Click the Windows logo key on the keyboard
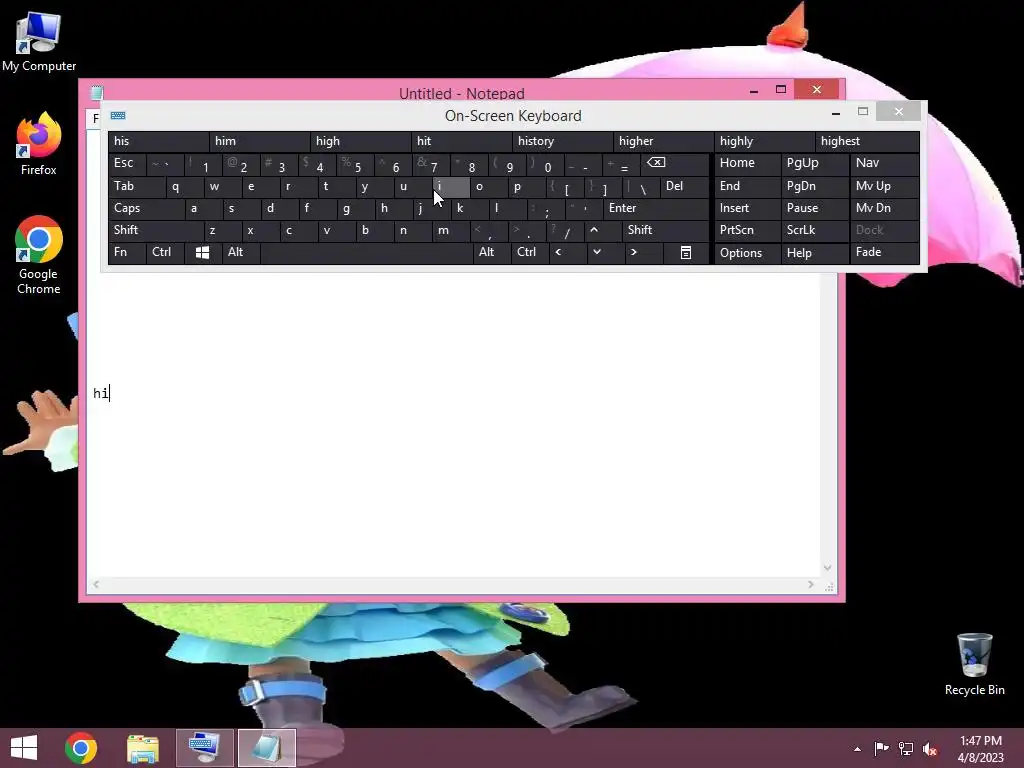Image resolution: width=1024 pixels, height=768 pixels. click(202, 253)
